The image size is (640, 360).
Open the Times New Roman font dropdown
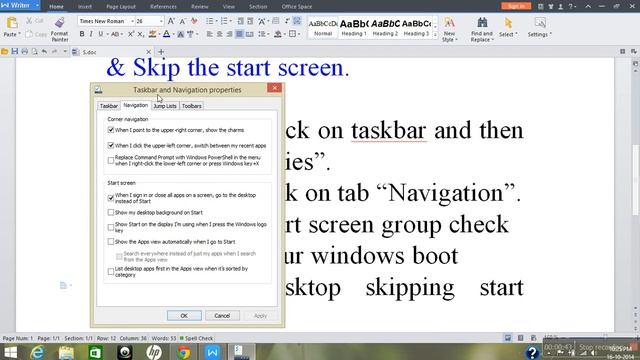pos(132,21)
